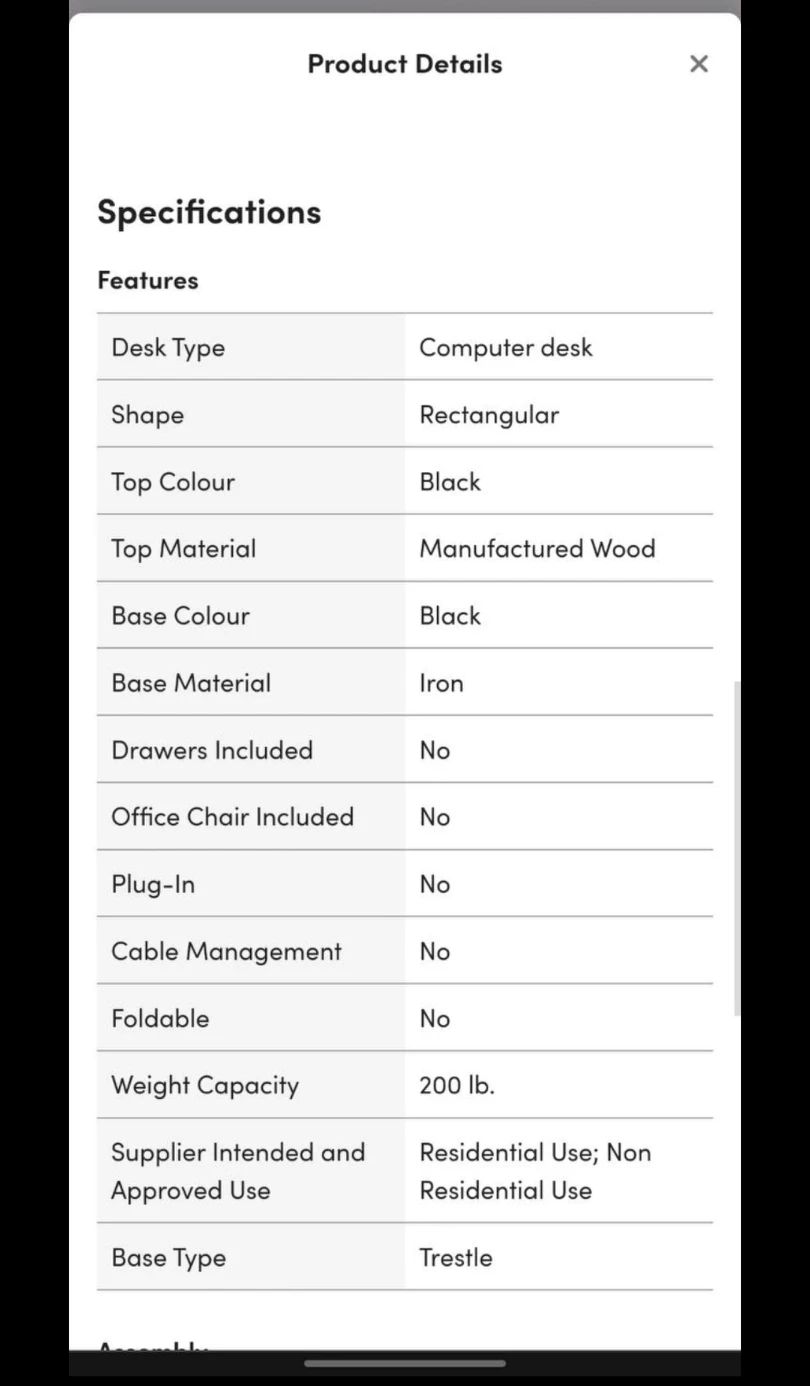
Task: Select the Manufactured Wood value
Action: pyautogui.click(x=537, y=548)
